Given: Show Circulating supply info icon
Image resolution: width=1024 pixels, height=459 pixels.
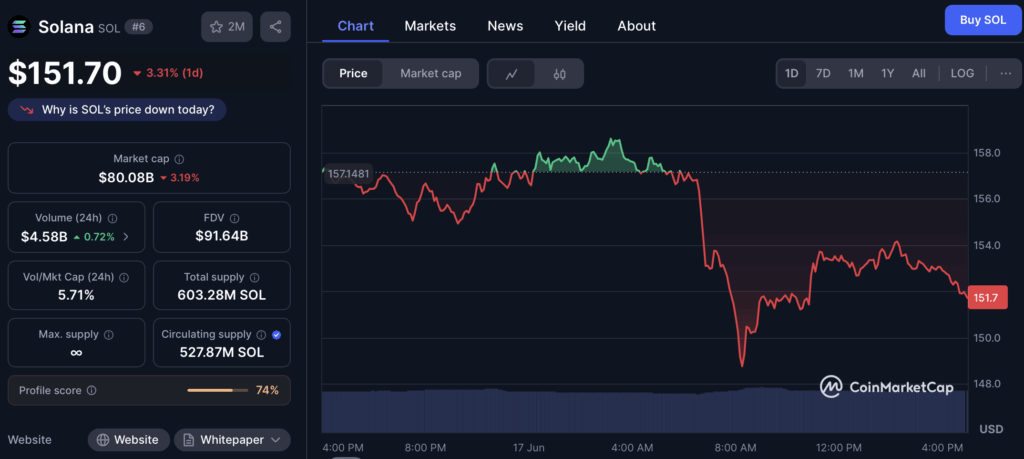Looking at the screenshot, I should click(x=261, y=335).
